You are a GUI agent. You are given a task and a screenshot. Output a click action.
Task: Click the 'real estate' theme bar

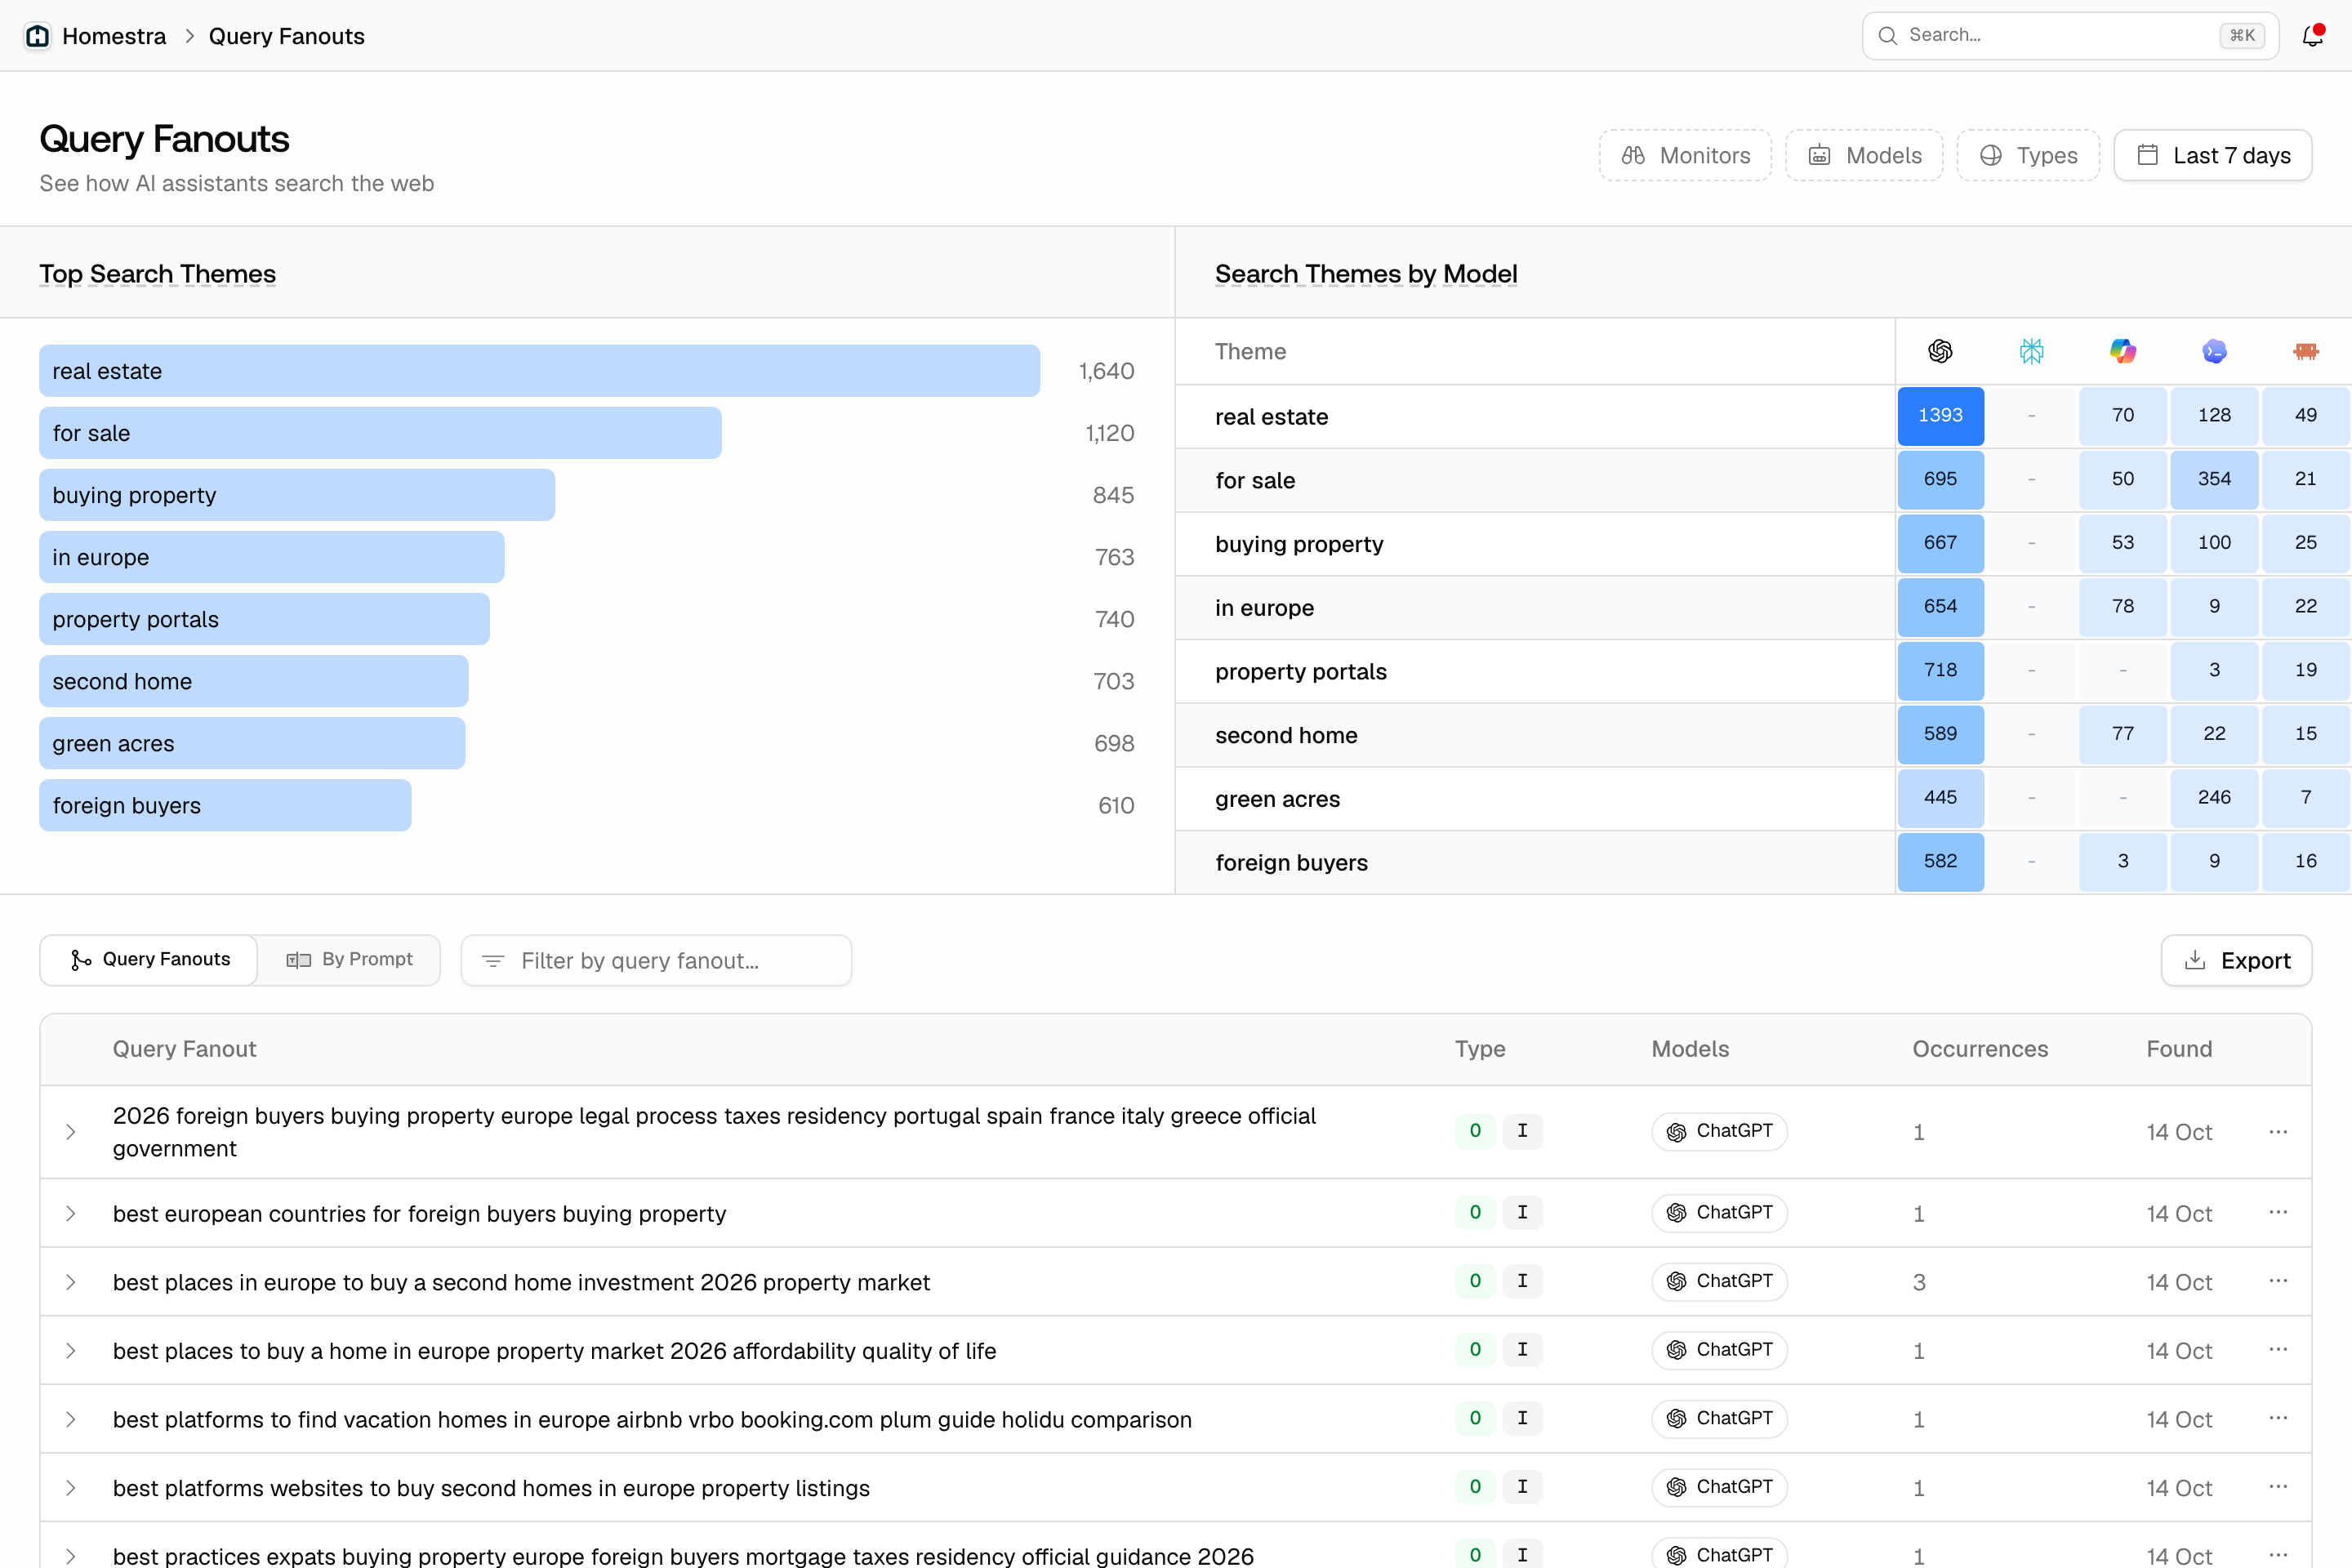539,371
